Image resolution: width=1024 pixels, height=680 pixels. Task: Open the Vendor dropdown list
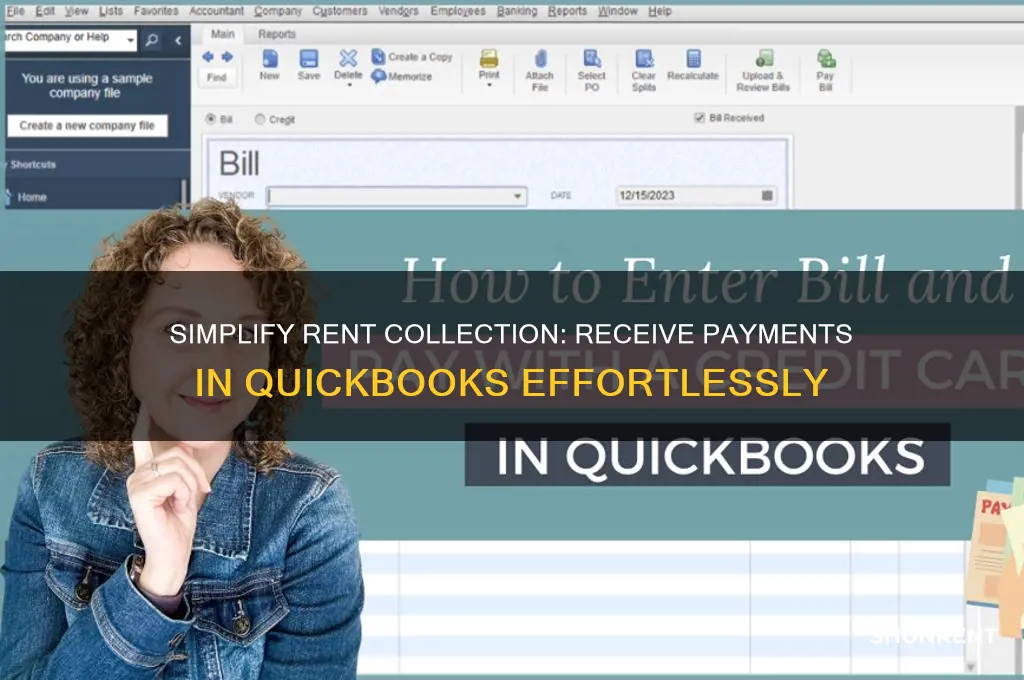pyautogui.click(x=517, y=196)
